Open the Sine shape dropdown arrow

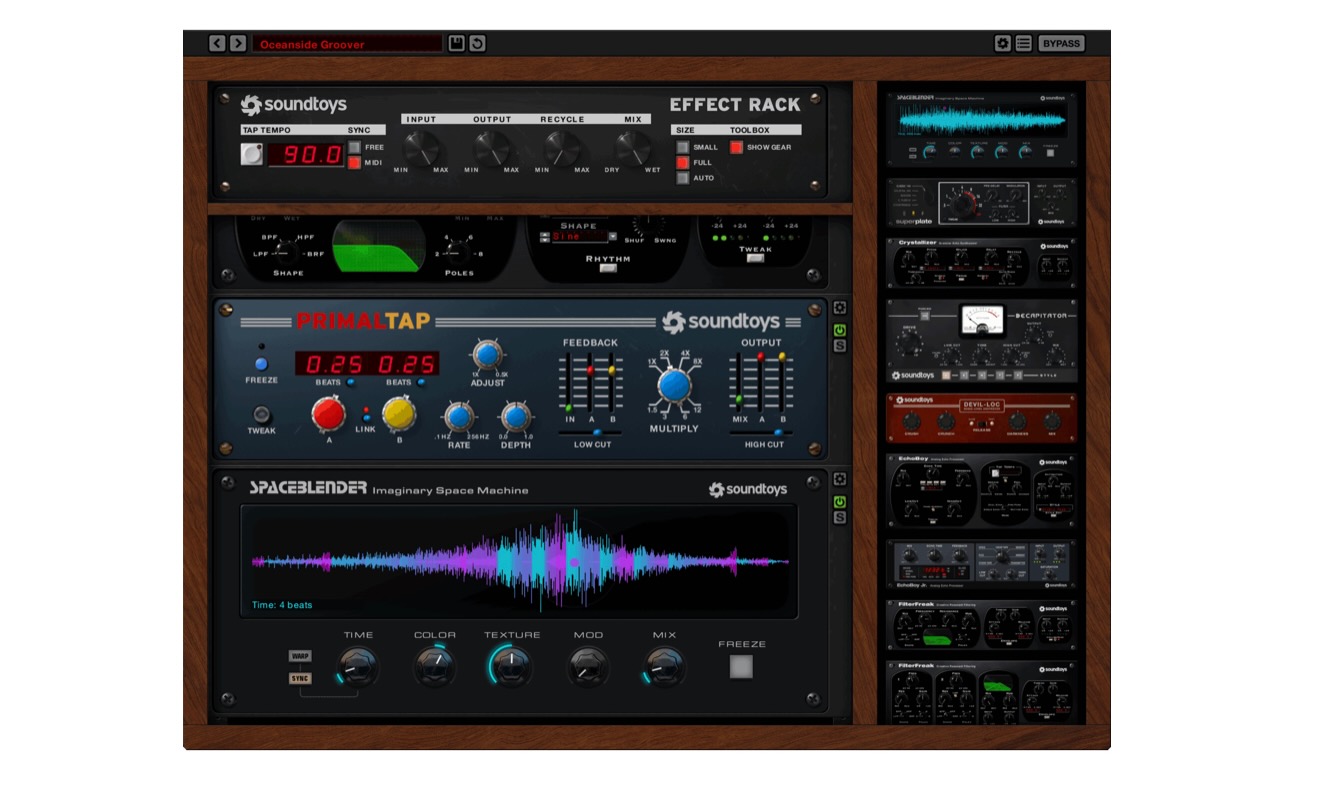(613, 237)
